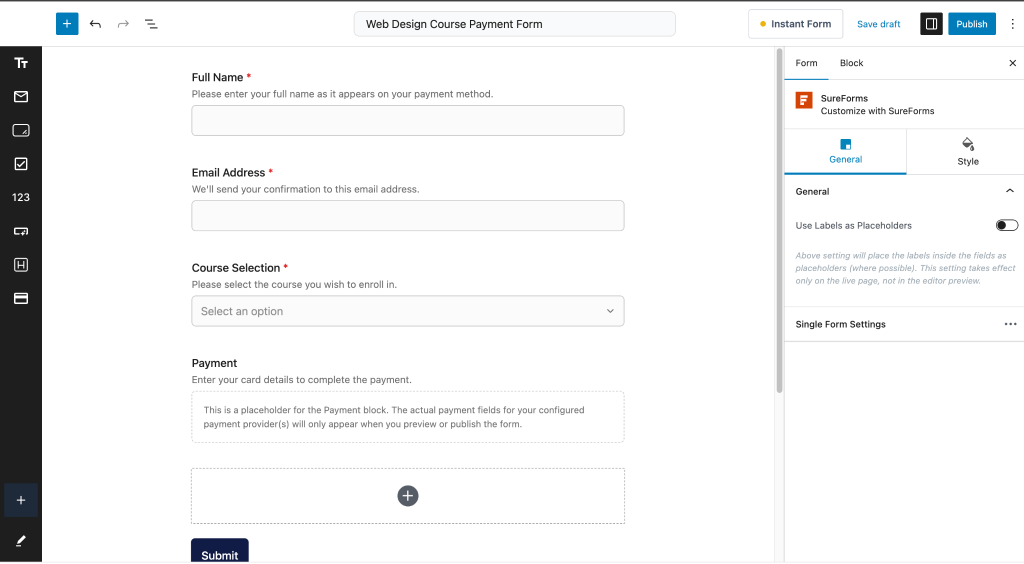1024x564 pixels.
Task: Publish the form
Action: coord(972,24)
